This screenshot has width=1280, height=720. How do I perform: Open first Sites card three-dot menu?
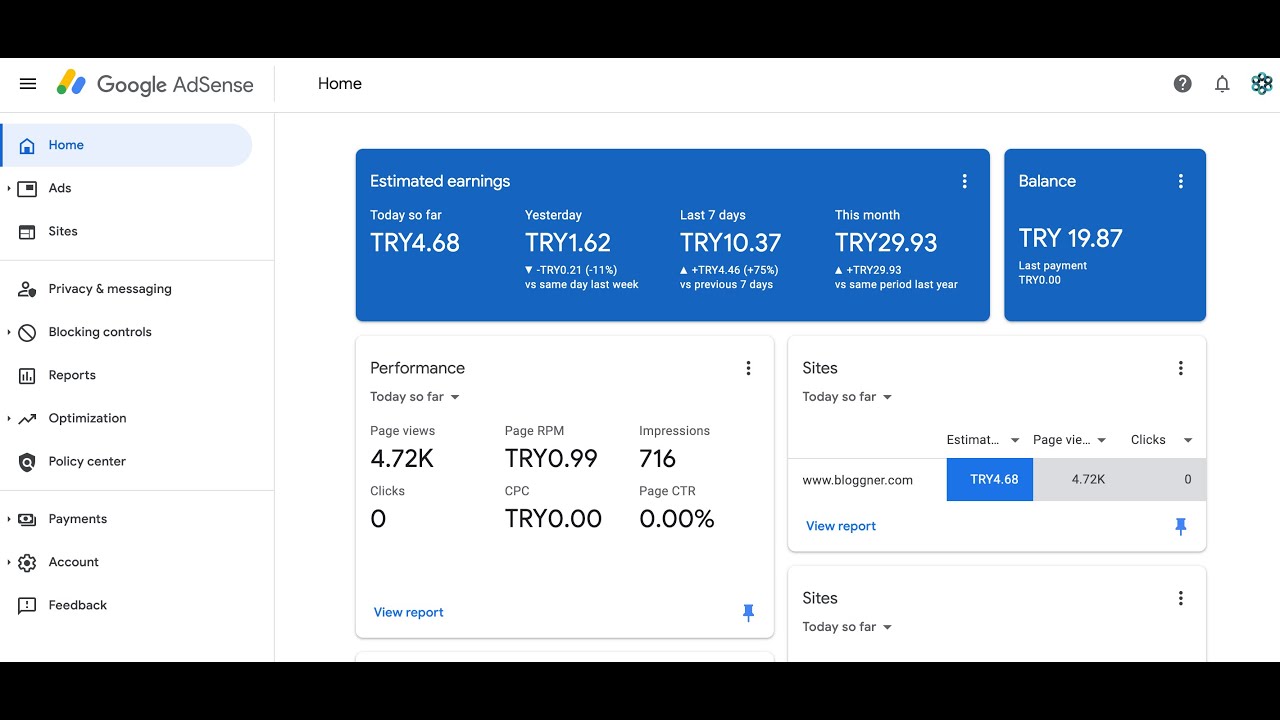point(1181,368)
